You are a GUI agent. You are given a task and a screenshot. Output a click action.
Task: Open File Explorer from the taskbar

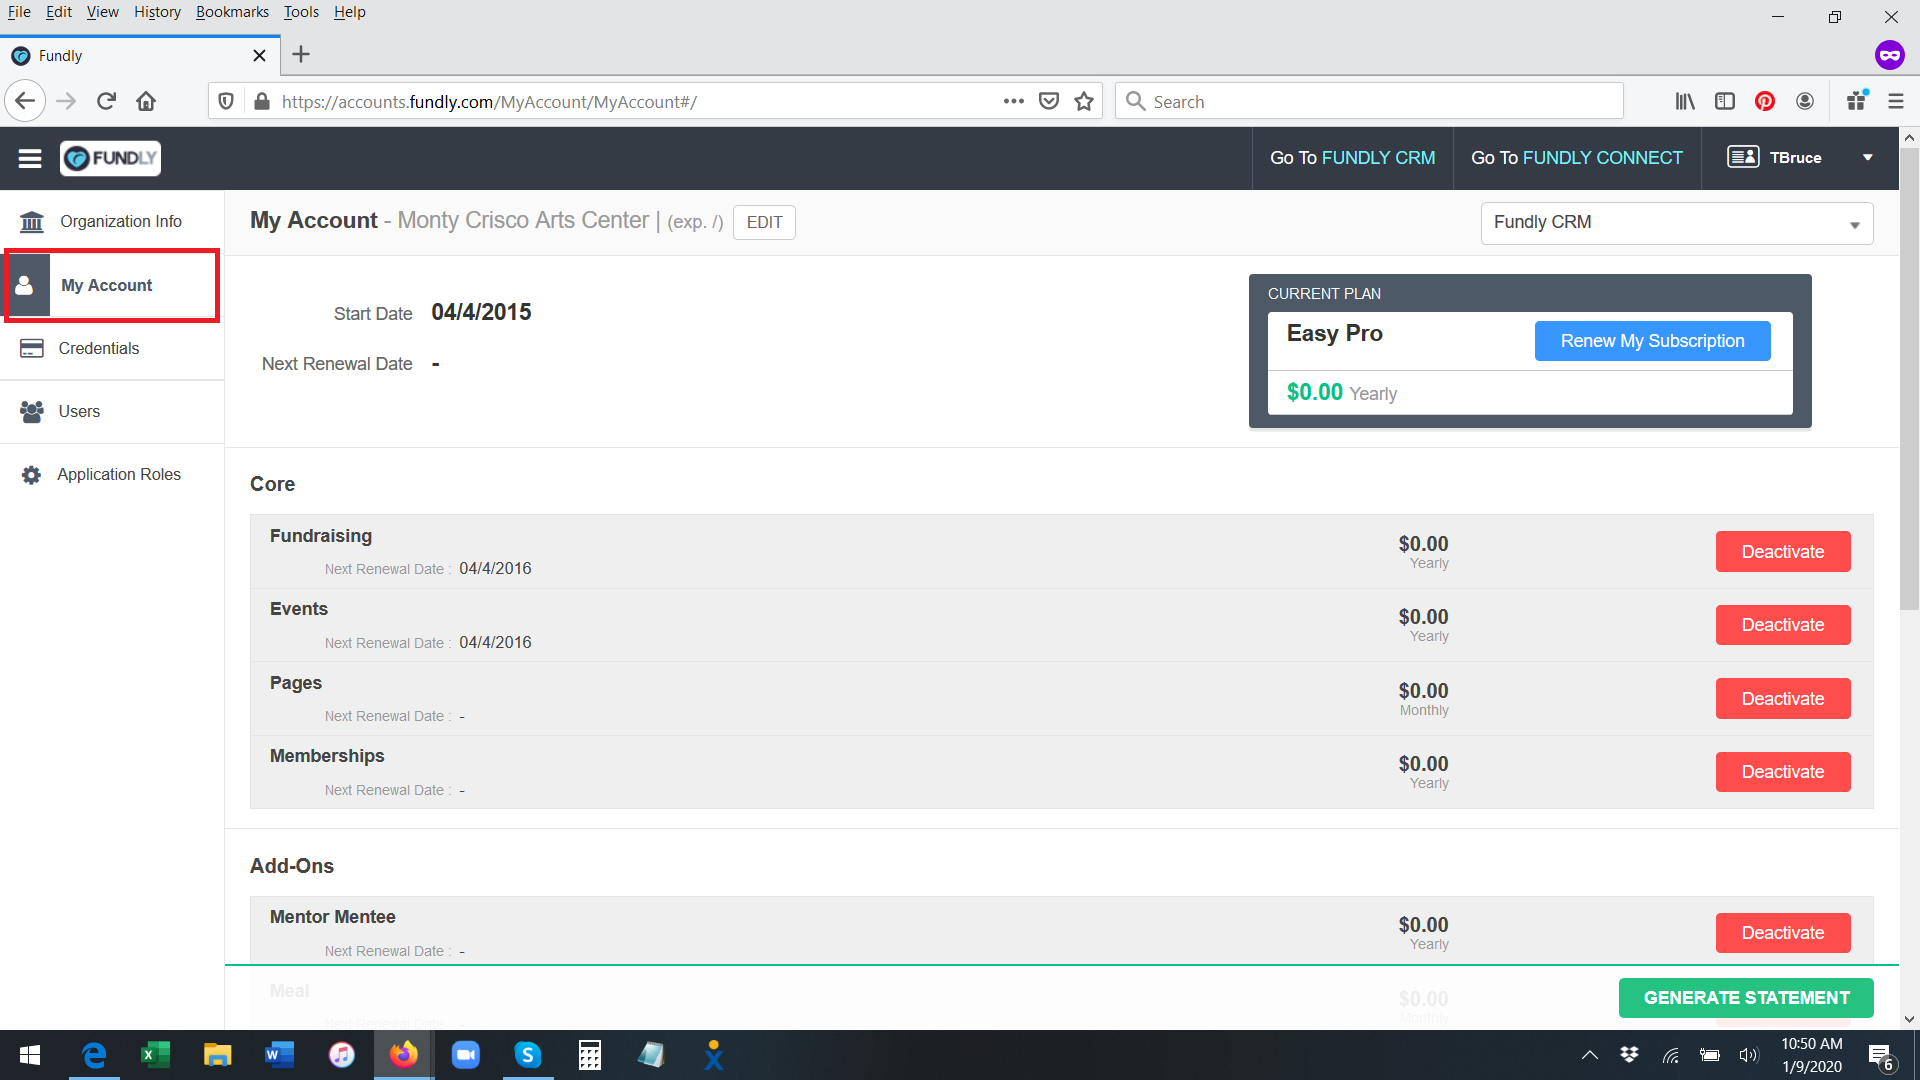click(x=217, y=1055)
